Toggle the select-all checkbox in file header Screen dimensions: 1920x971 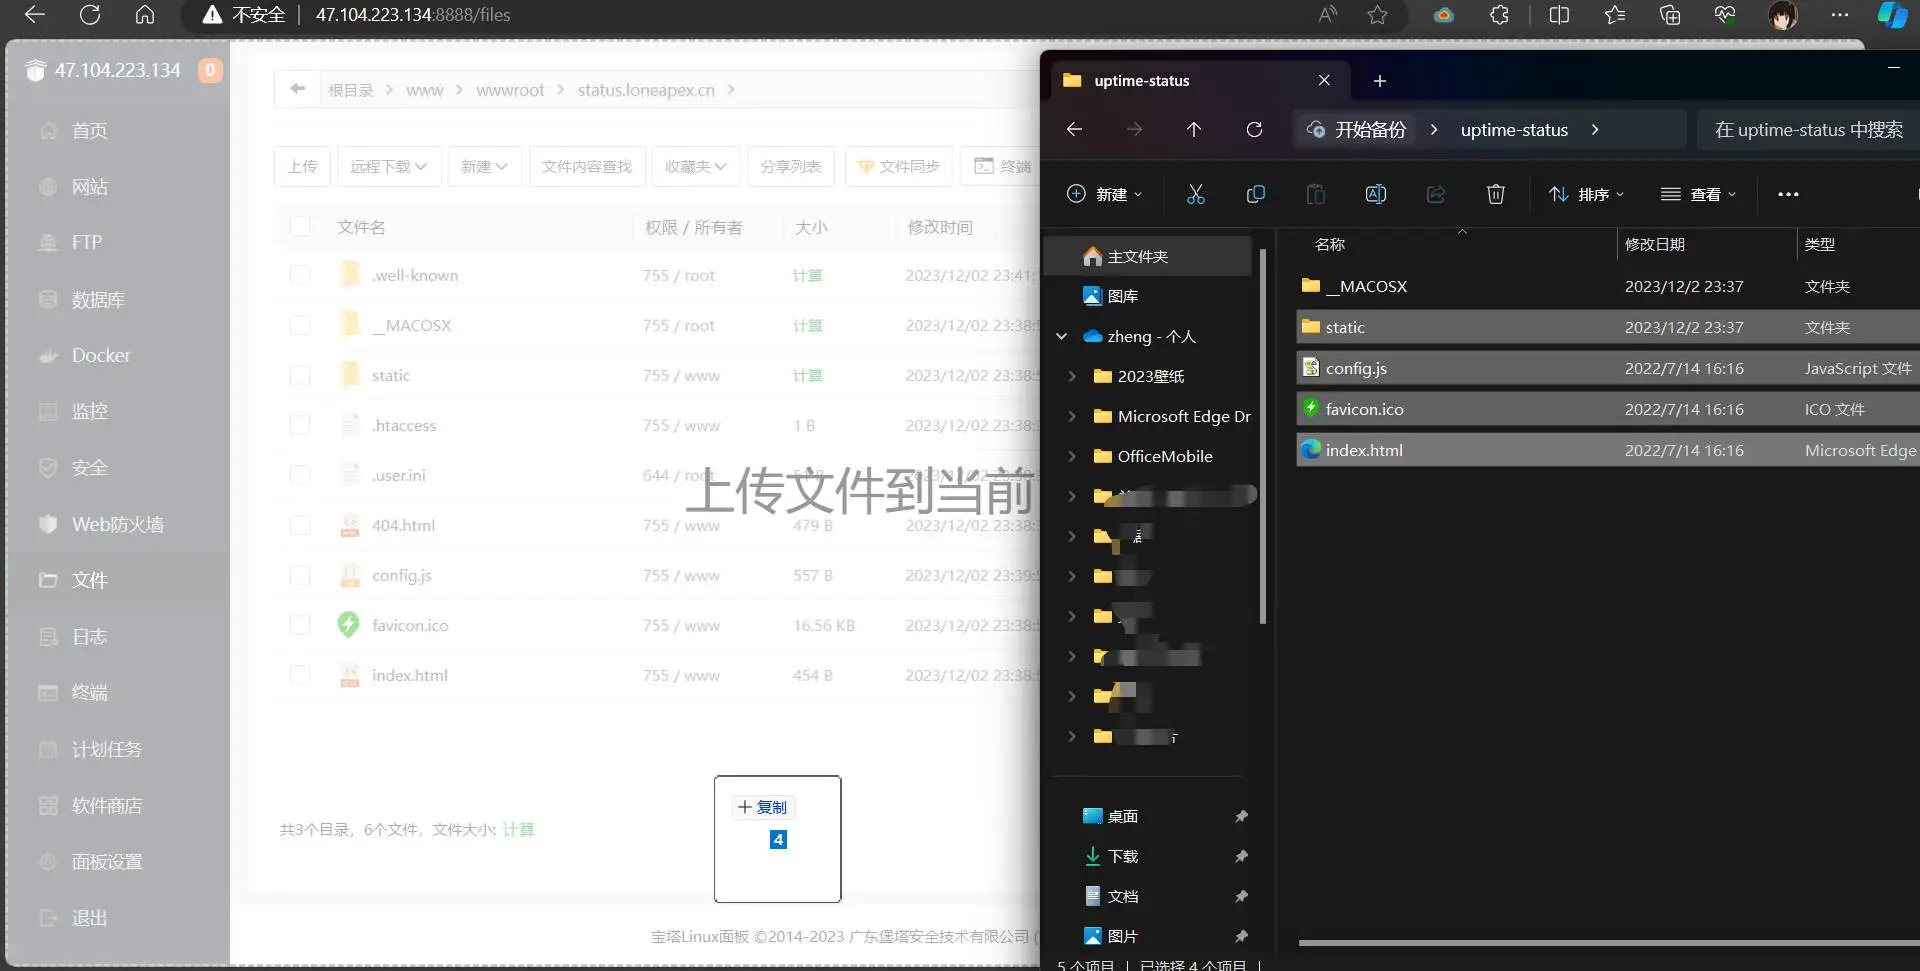pos(300,227)
